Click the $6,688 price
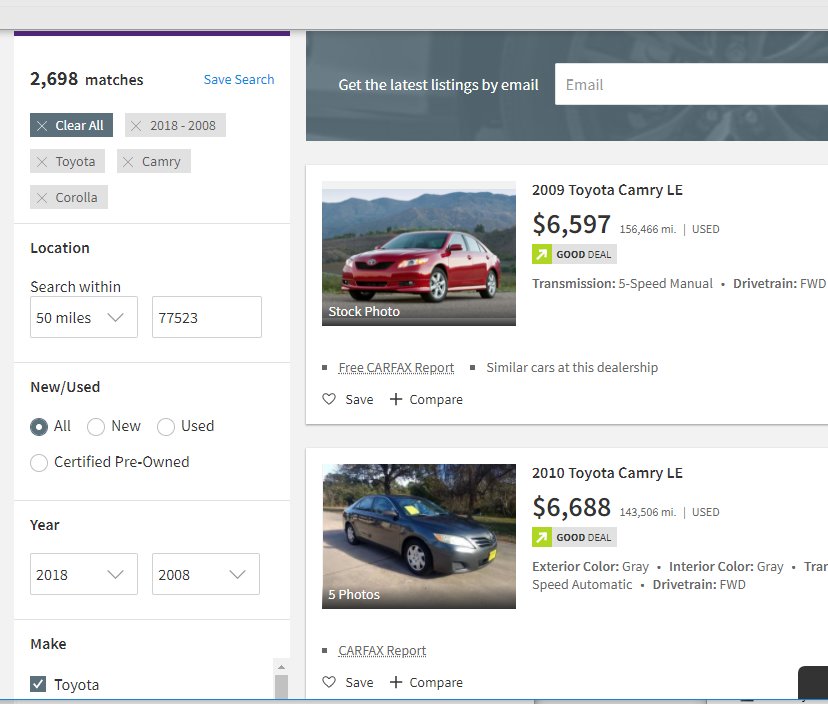 (x=571, y=507)
